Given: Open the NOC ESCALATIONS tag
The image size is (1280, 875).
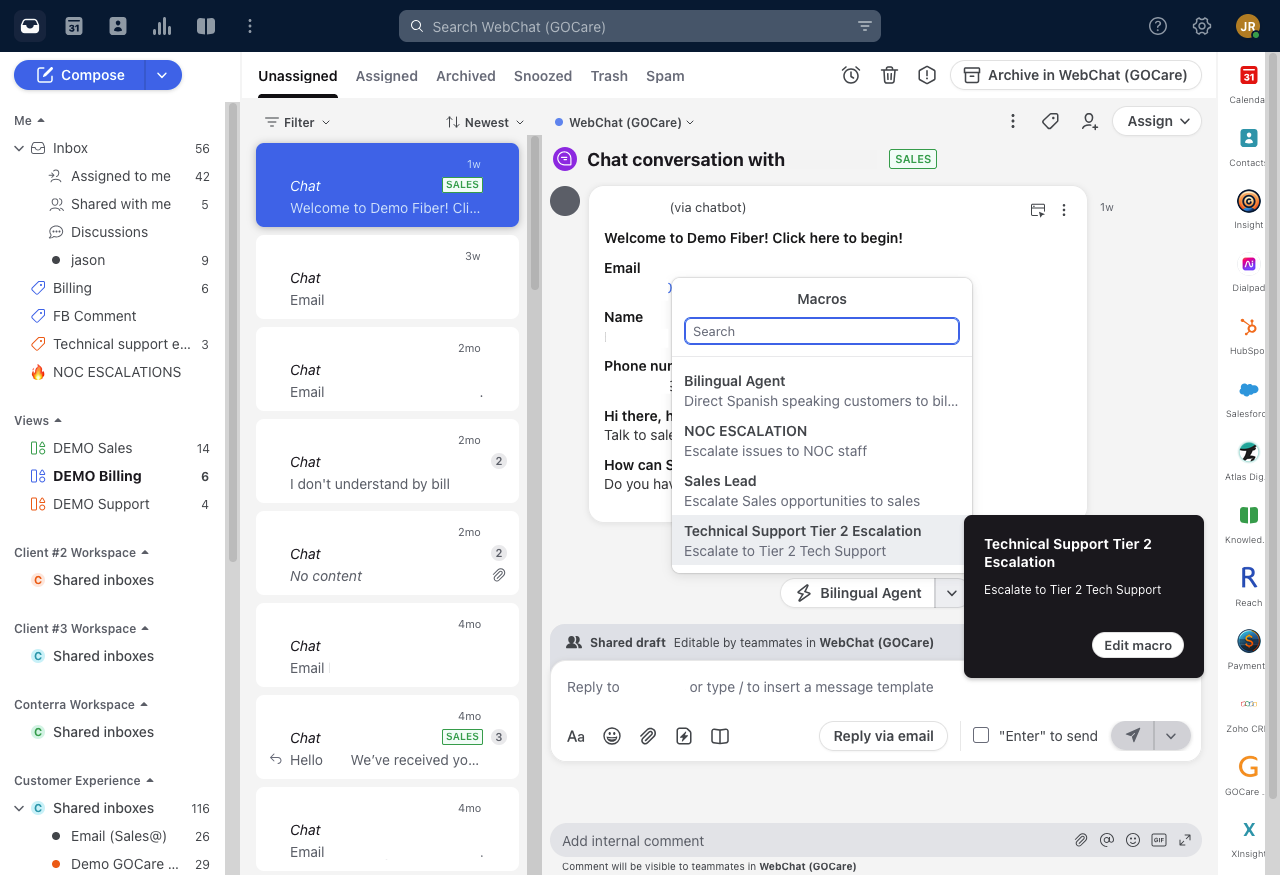Looking at the screenshot, I should point(117,372).
